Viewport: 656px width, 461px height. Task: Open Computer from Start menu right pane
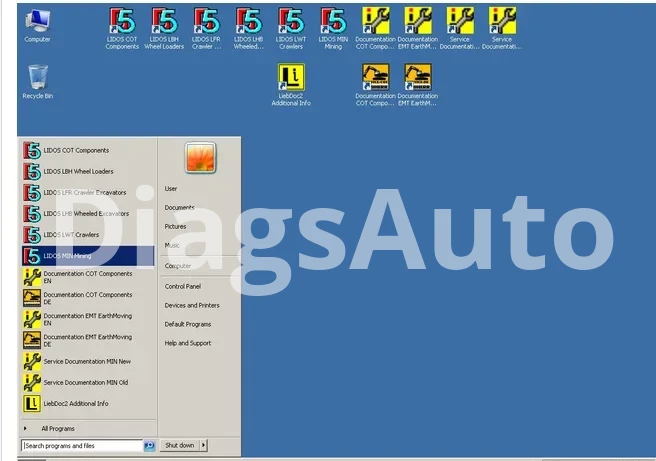point(178,266)
